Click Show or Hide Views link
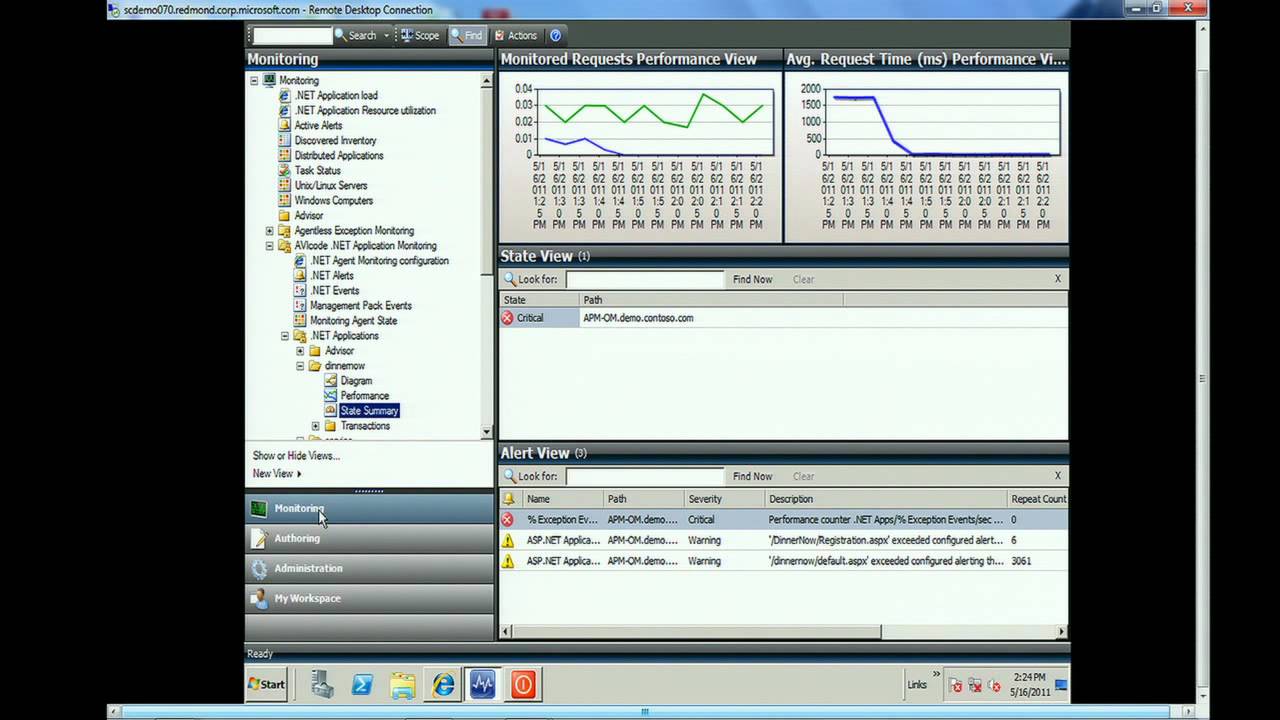The height and width of the screenshot is (720, 1280). [x=296, y=455]
